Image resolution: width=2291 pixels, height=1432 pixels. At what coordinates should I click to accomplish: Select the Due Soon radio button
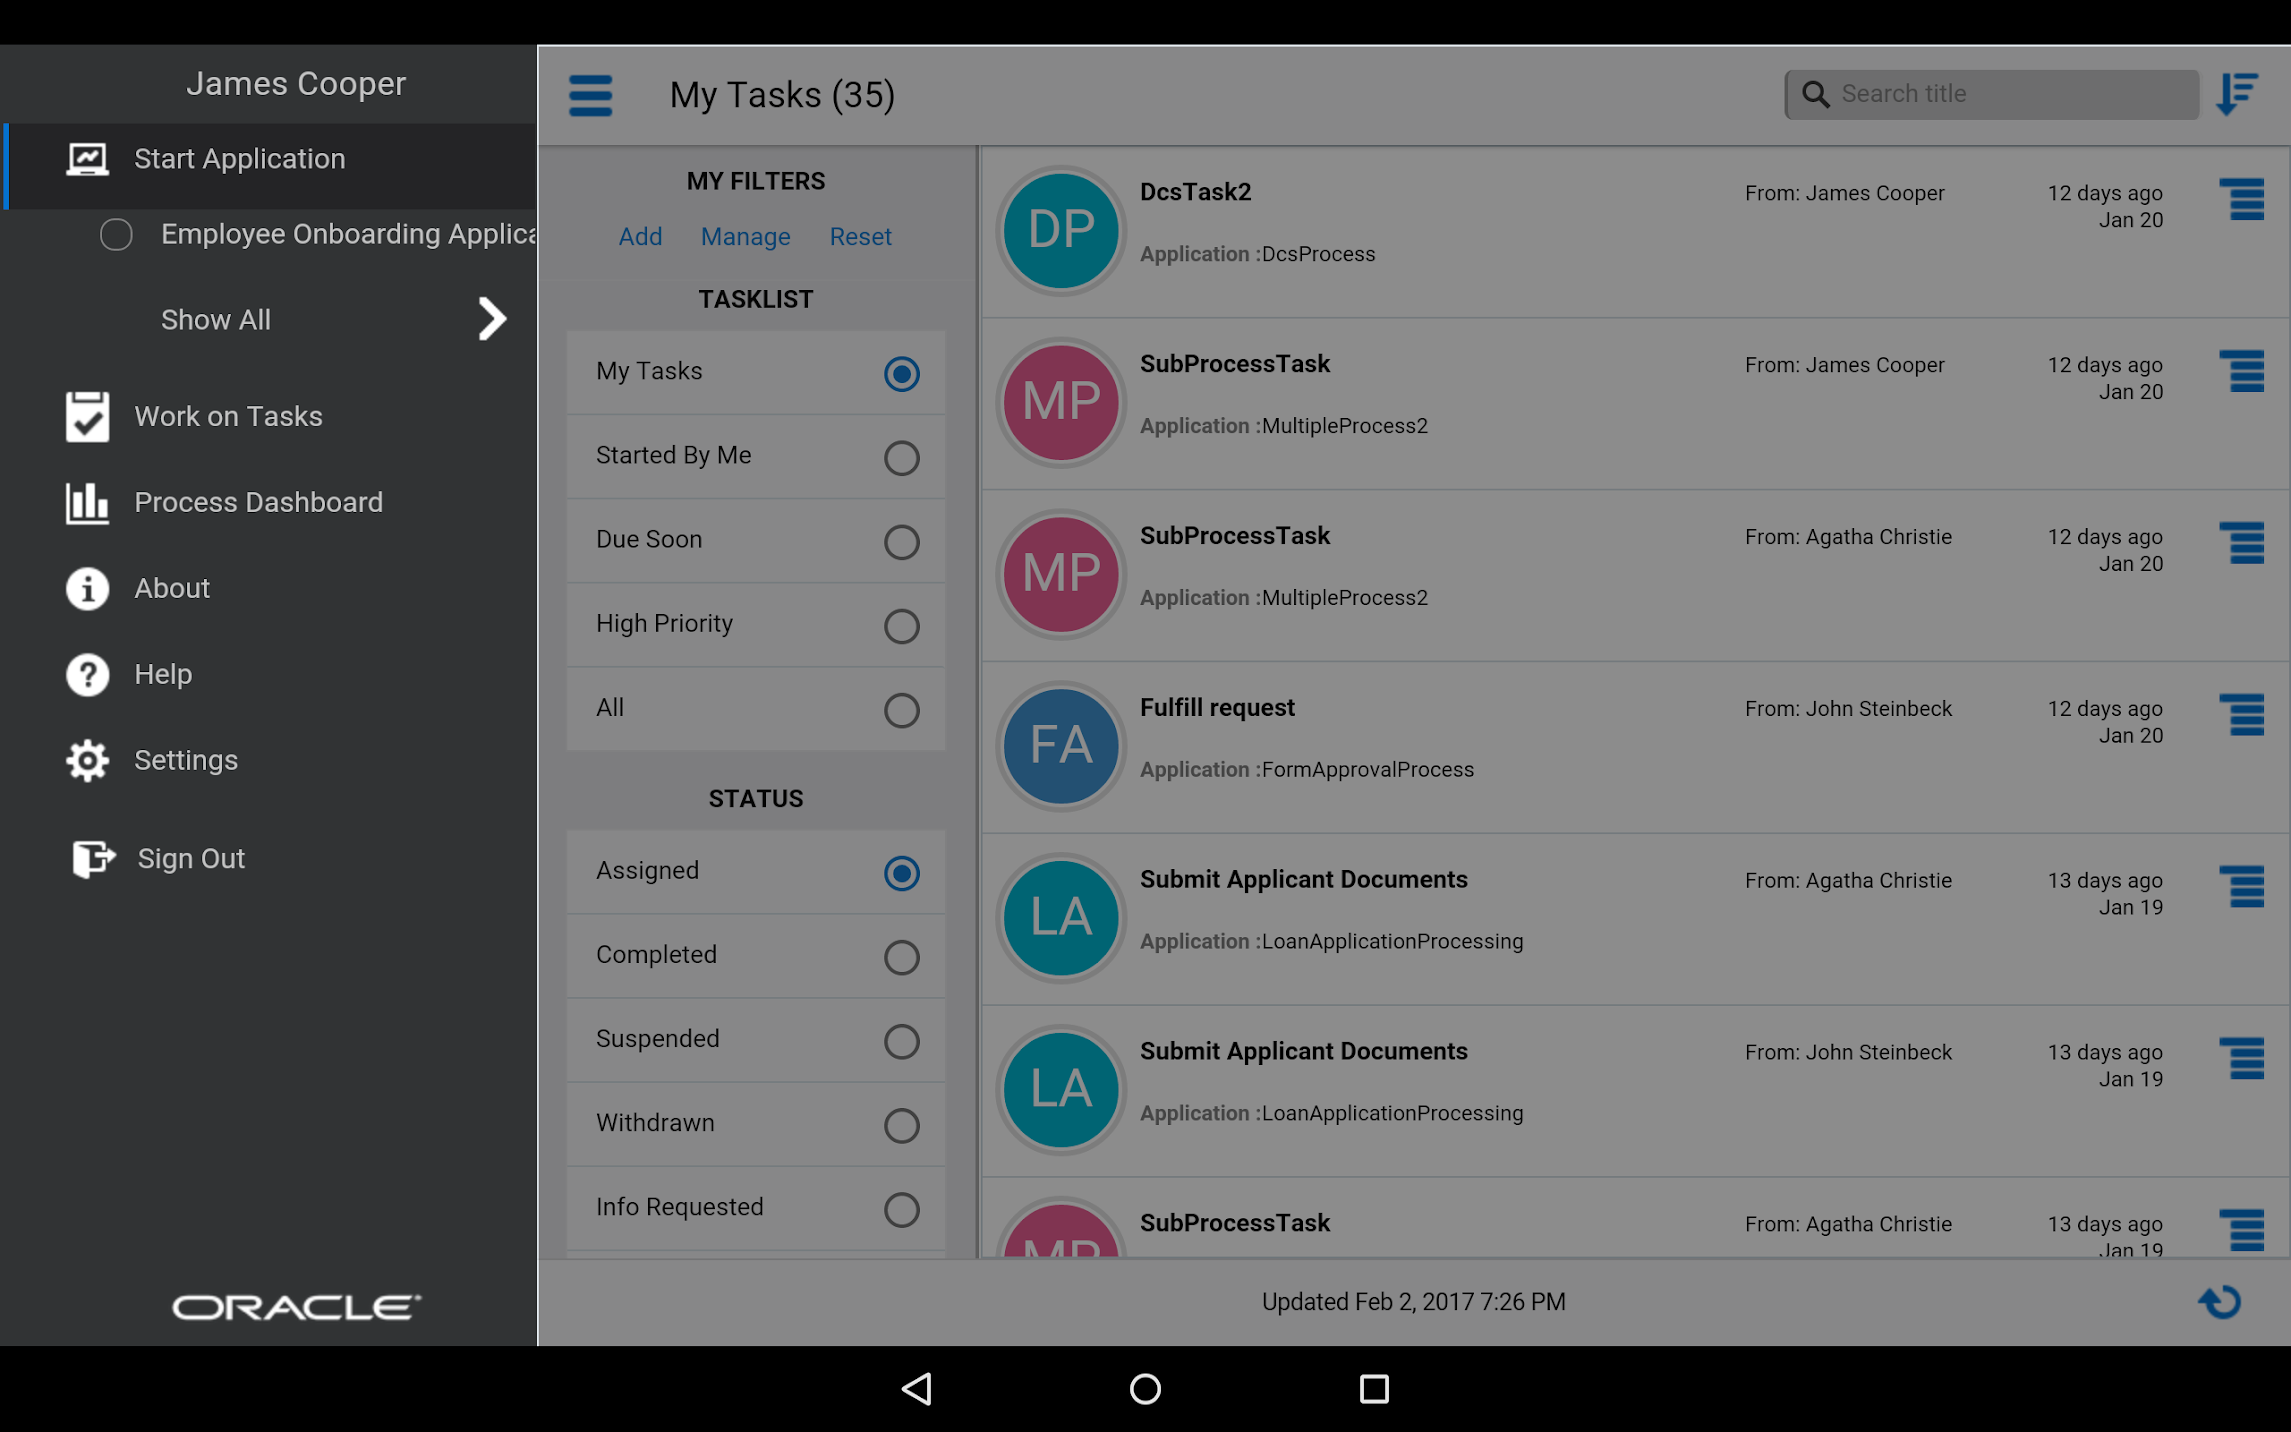pyautogui.click(x=901, y=541)
